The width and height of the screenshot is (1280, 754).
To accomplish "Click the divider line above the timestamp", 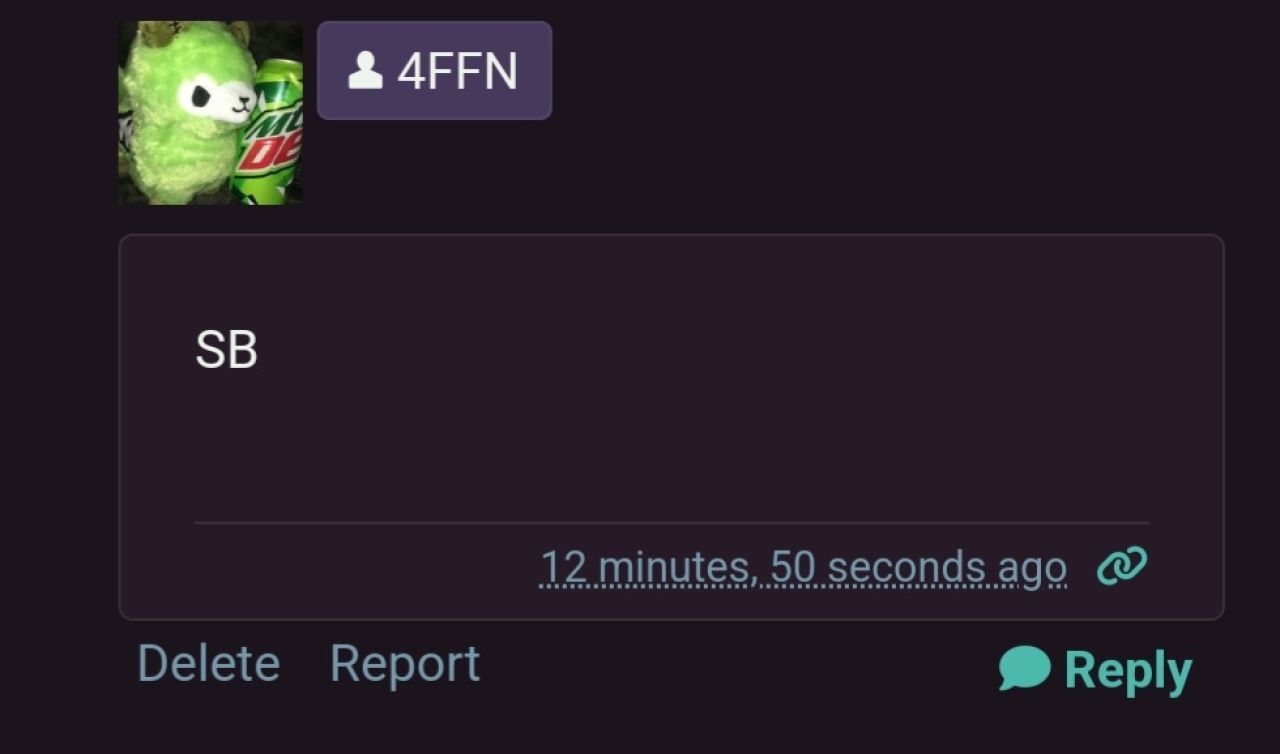I will tap(671, 522).
